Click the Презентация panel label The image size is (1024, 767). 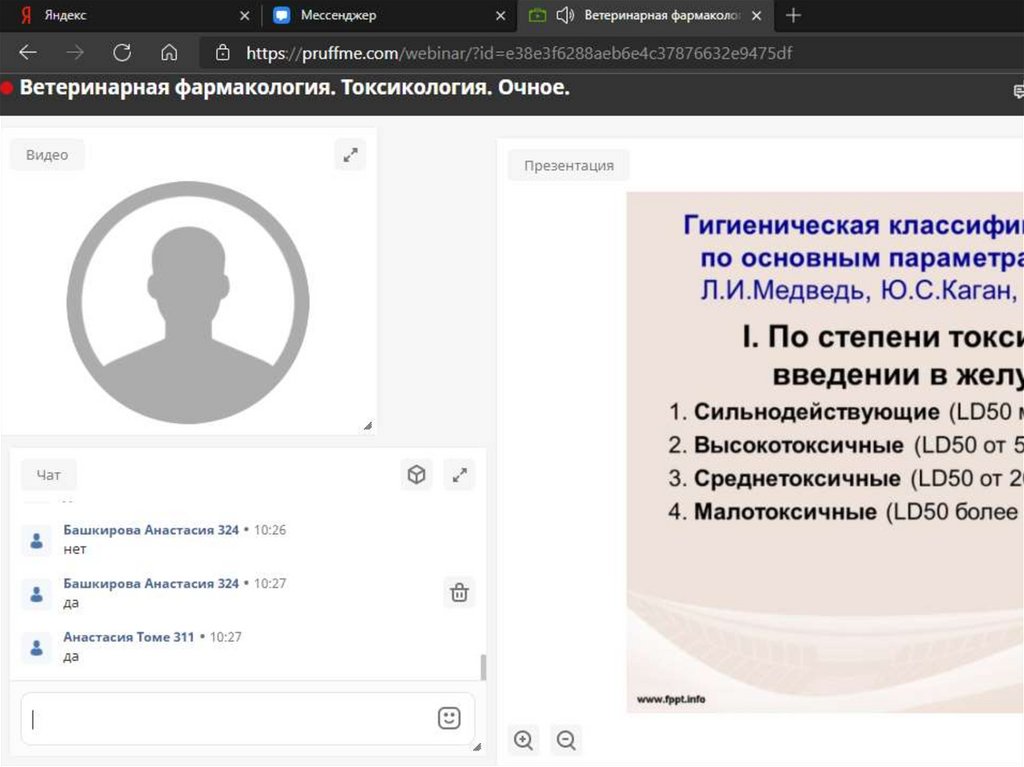[x=568, y=166]
